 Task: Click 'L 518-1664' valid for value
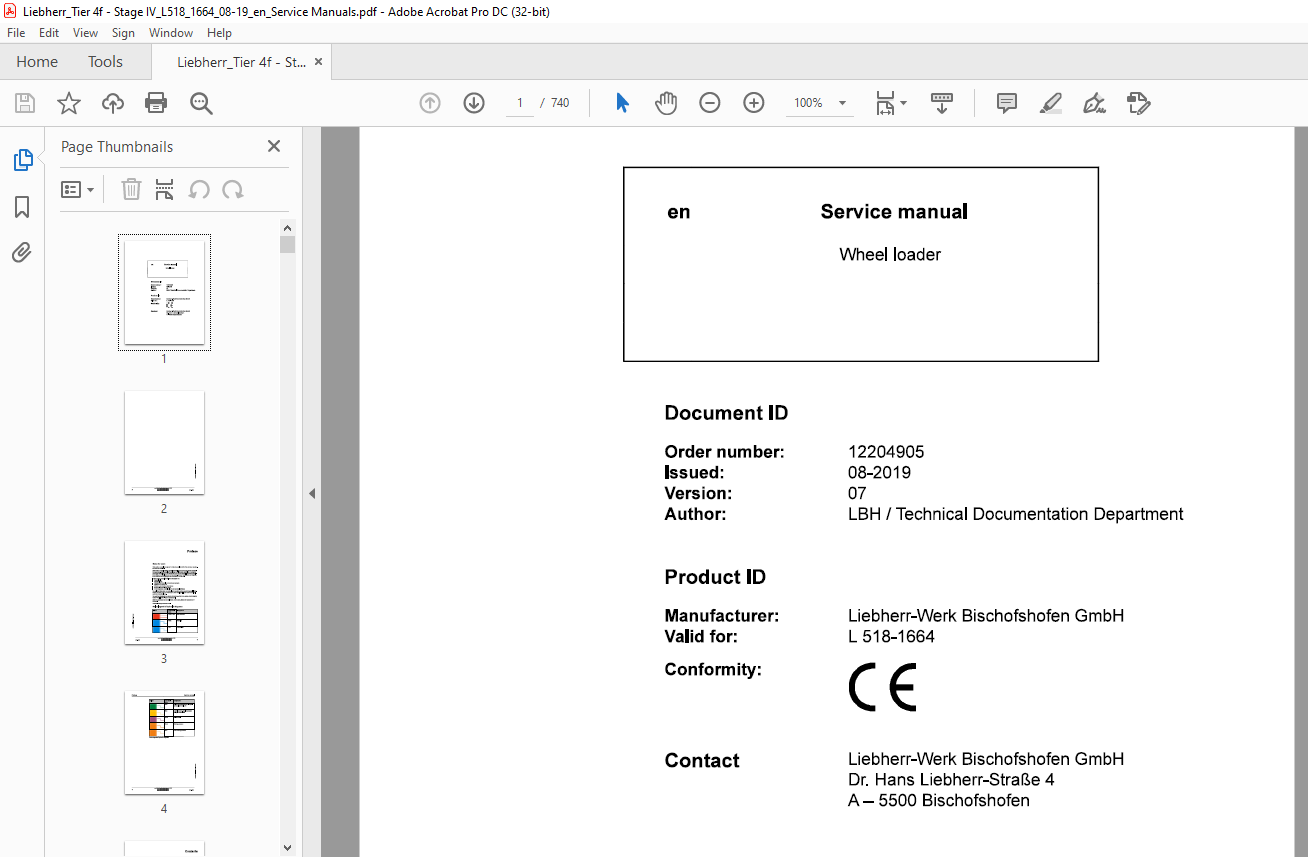(x=891, y=636)
